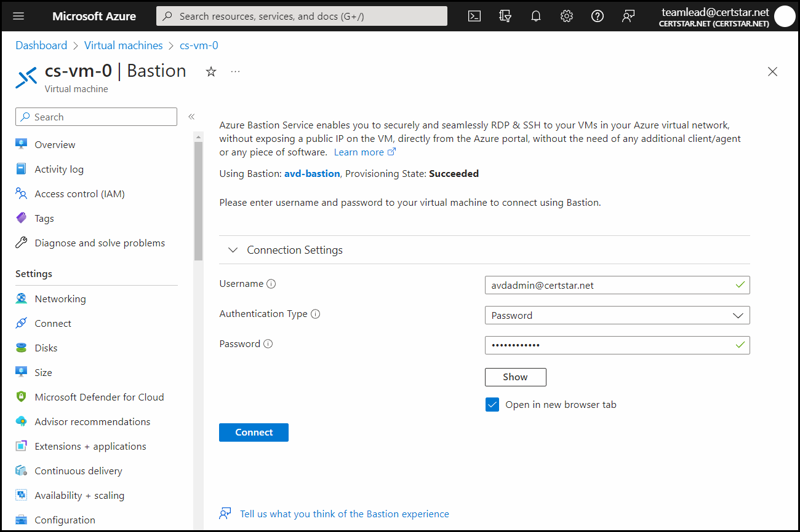Follow the avd-bastion link
Image resolution: width=800 pixels, height=532 pixels.
point(312,174)
